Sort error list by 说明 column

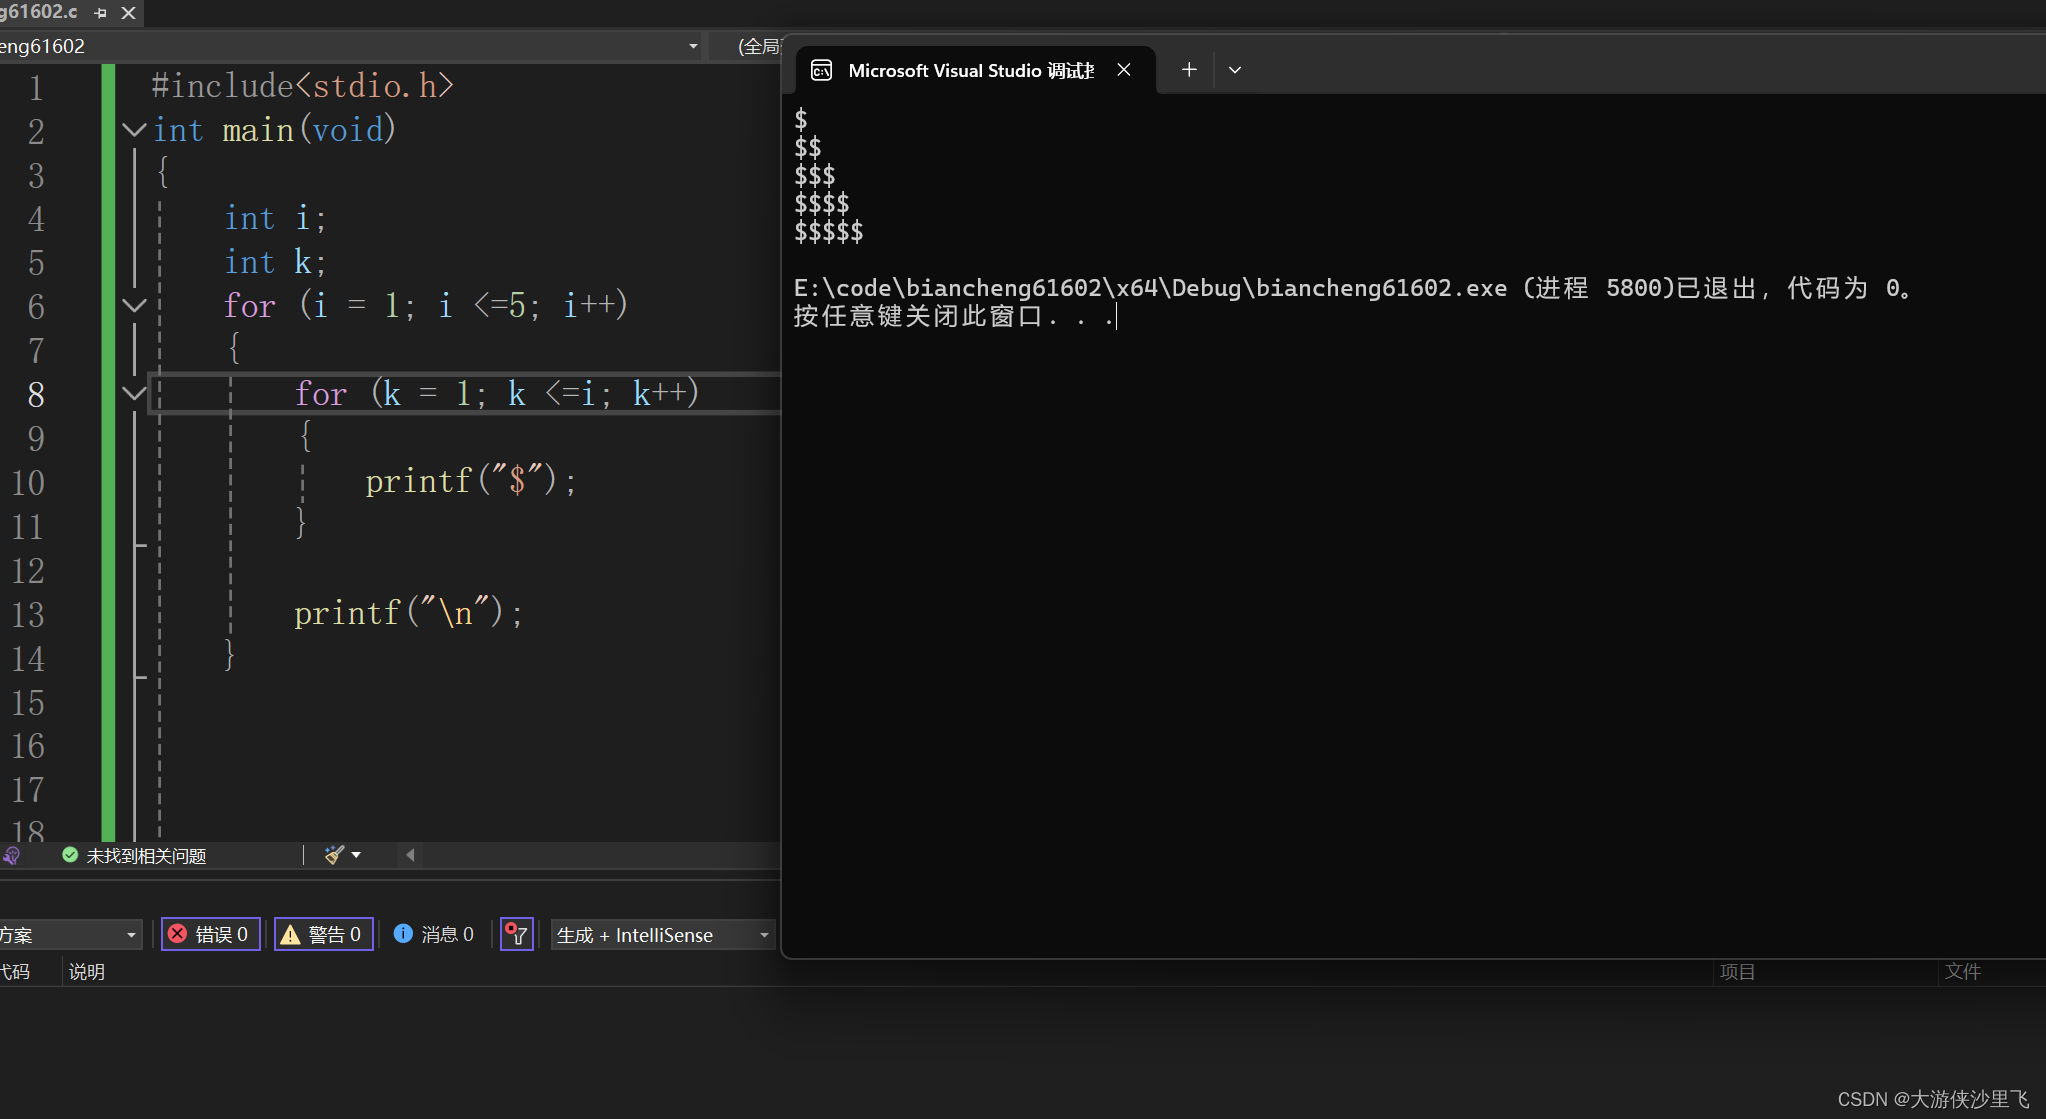coord(87,972)
